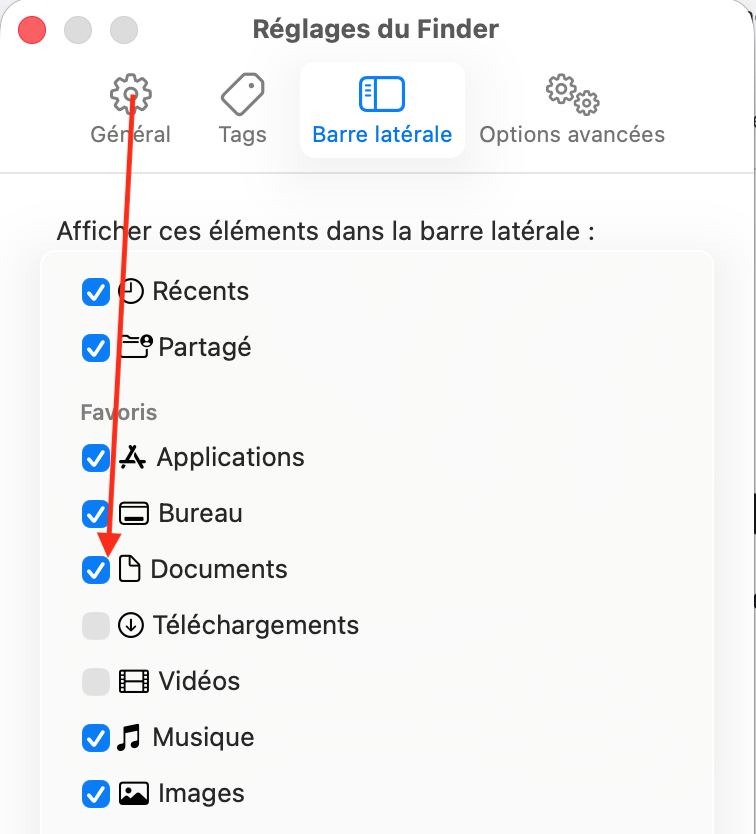
Task: Click the Vidéos film strip icon
Action: [x=134, y=682]
